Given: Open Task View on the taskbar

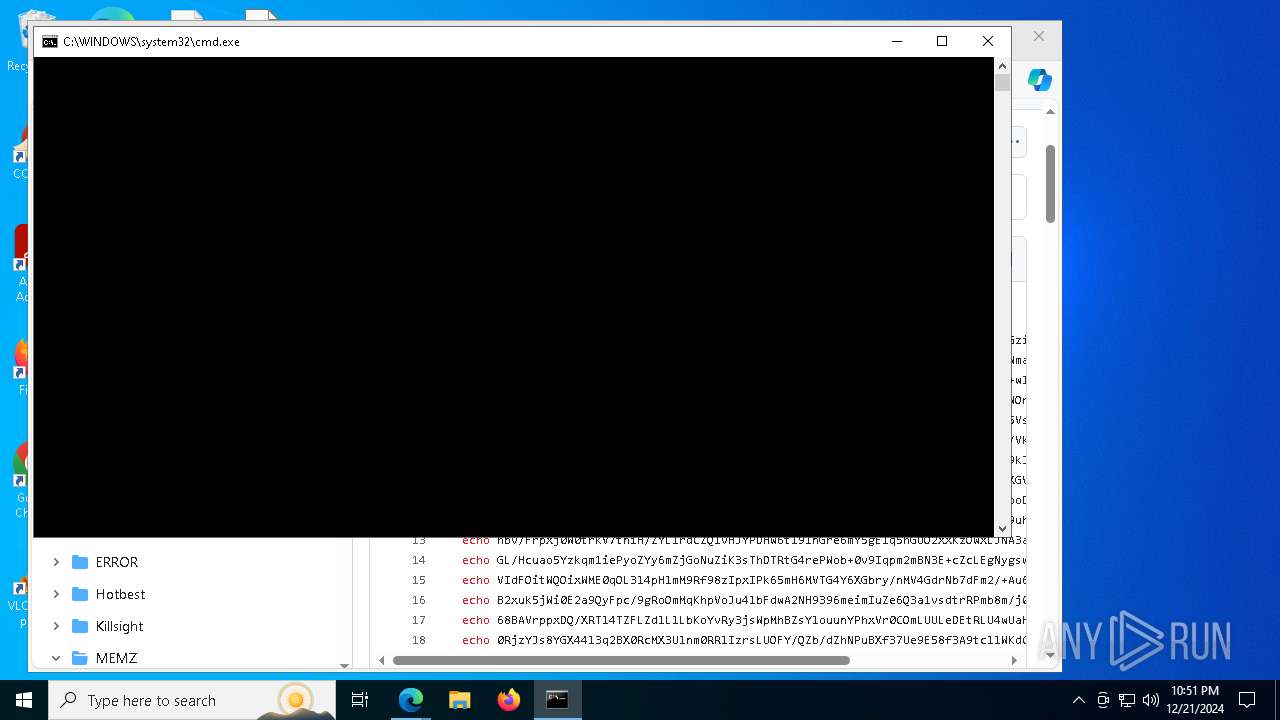Looking at the screenshot, I should [x=360, y=700].
